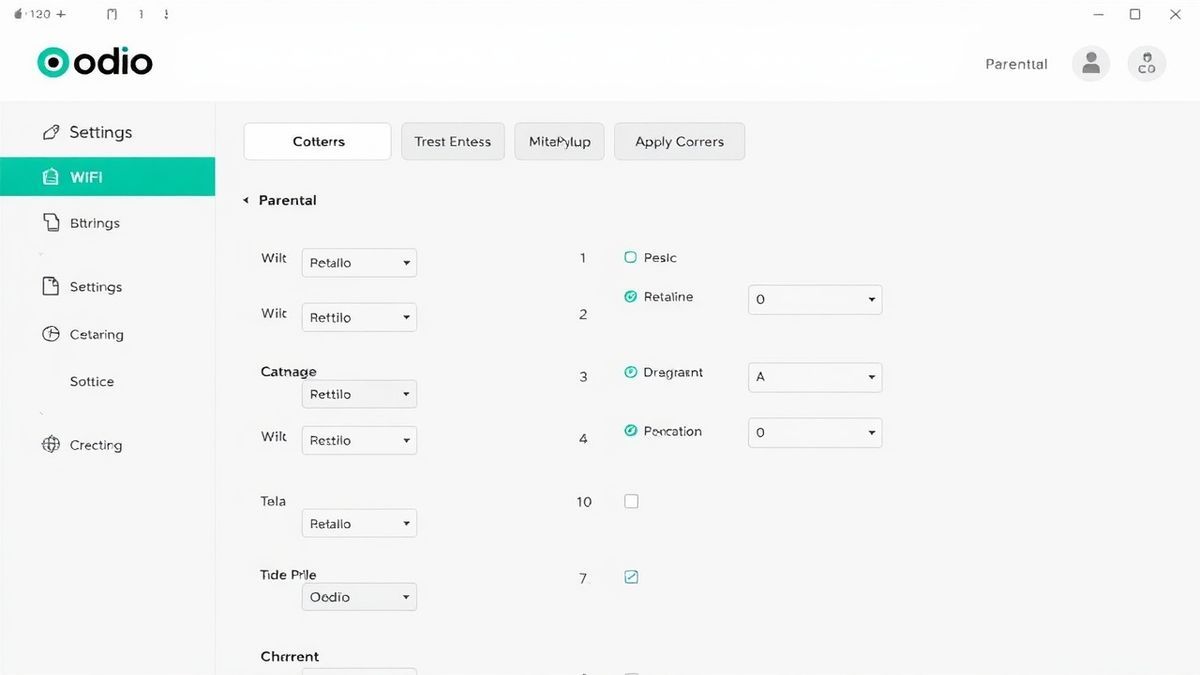The image size is (1200, 675).
Task: Click the round icon right of the avatar
Action: point(1146,64)
